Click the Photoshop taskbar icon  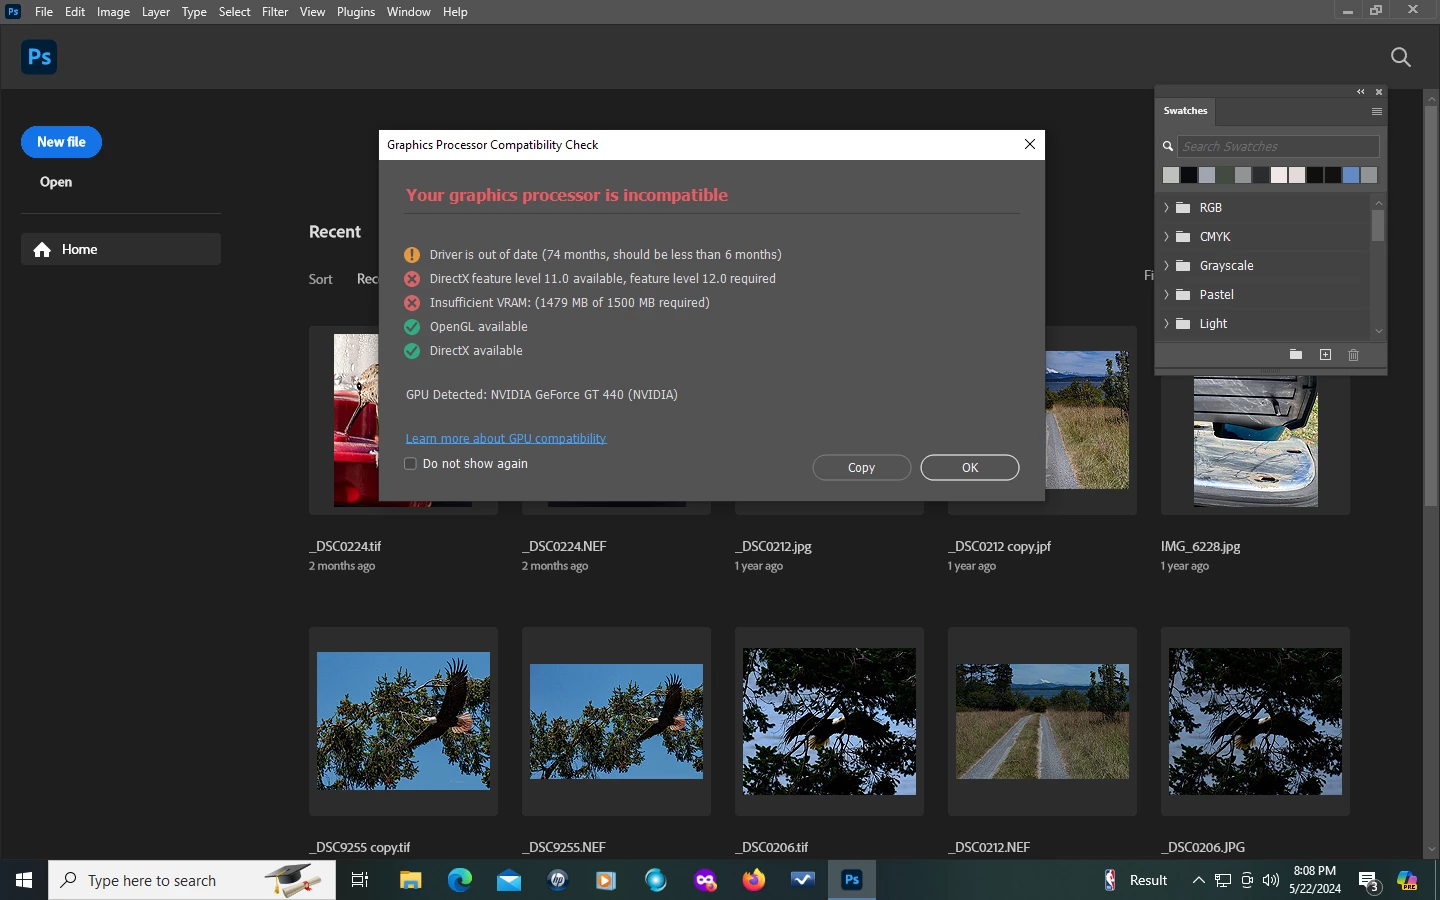(x=852, y=880)
